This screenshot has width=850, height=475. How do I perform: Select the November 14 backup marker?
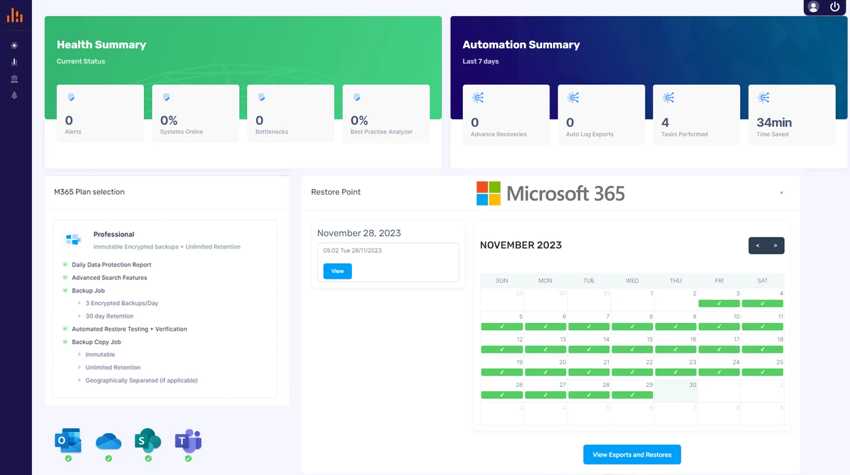589,349
